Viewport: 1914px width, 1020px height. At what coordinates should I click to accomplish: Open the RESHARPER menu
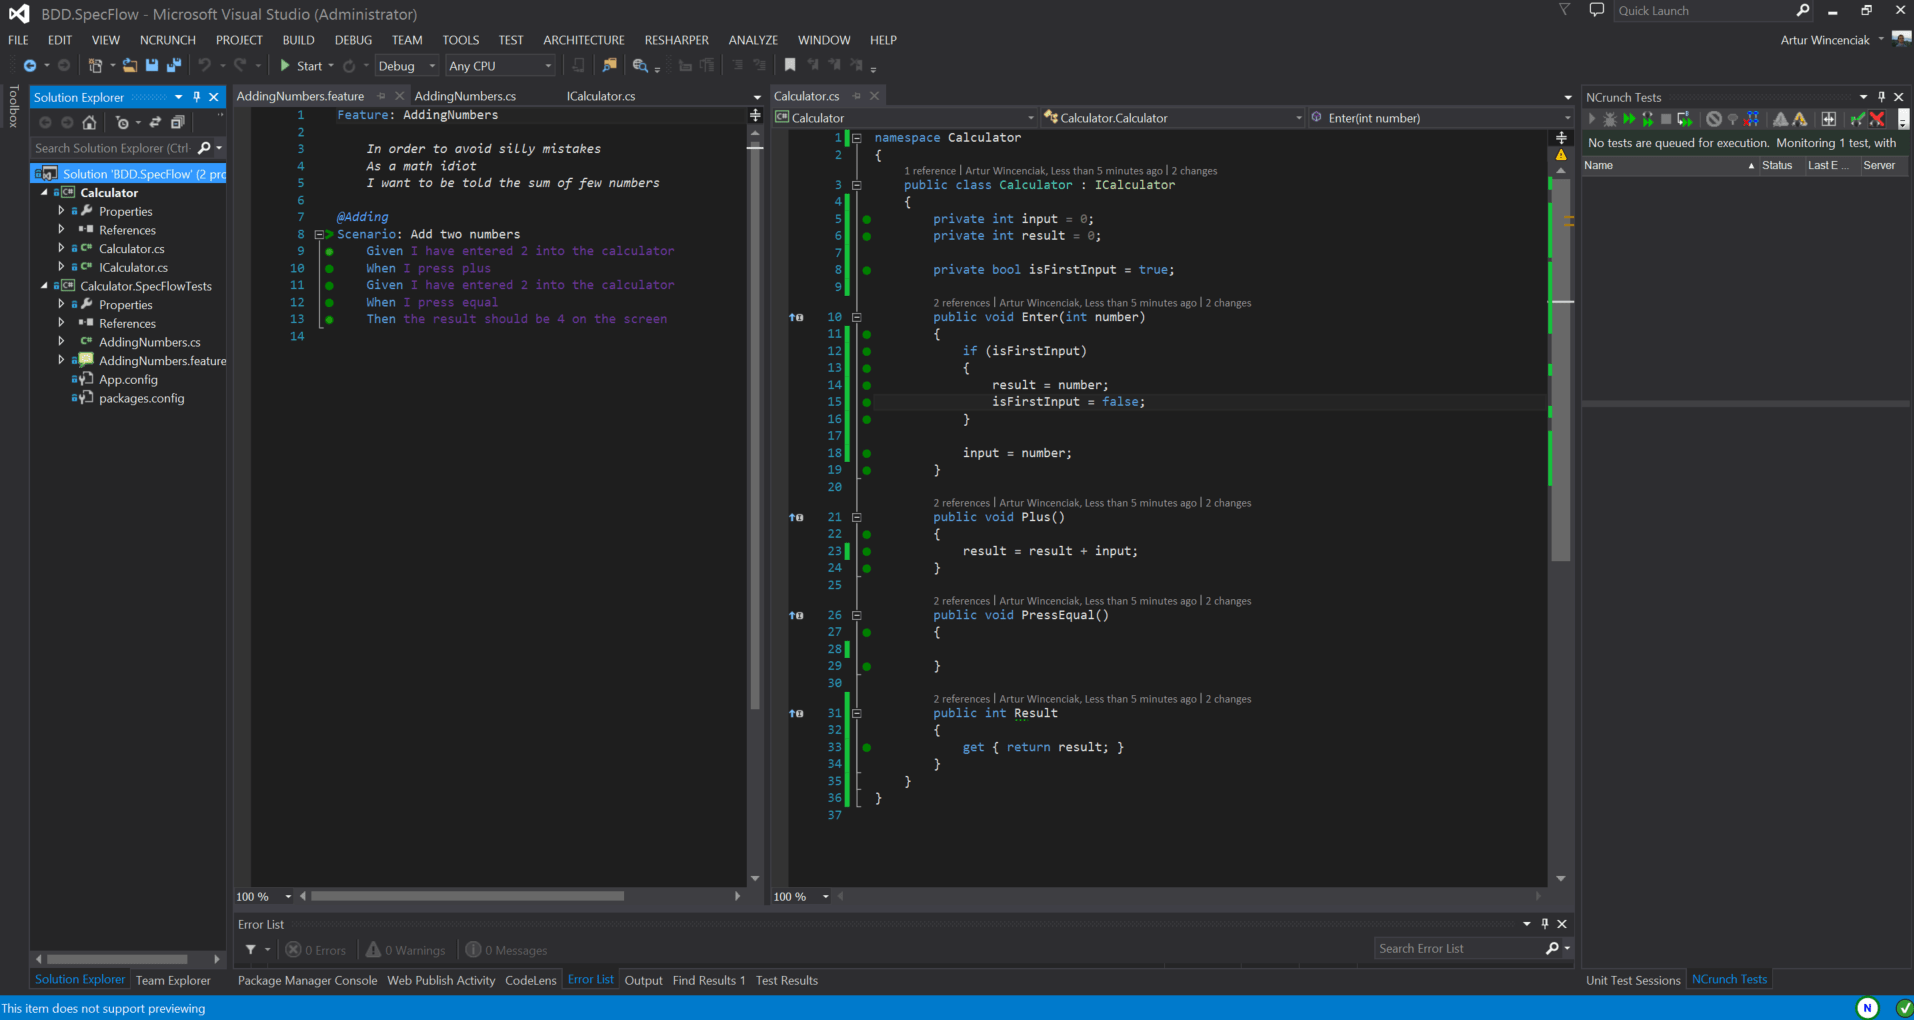coord(676,40)
